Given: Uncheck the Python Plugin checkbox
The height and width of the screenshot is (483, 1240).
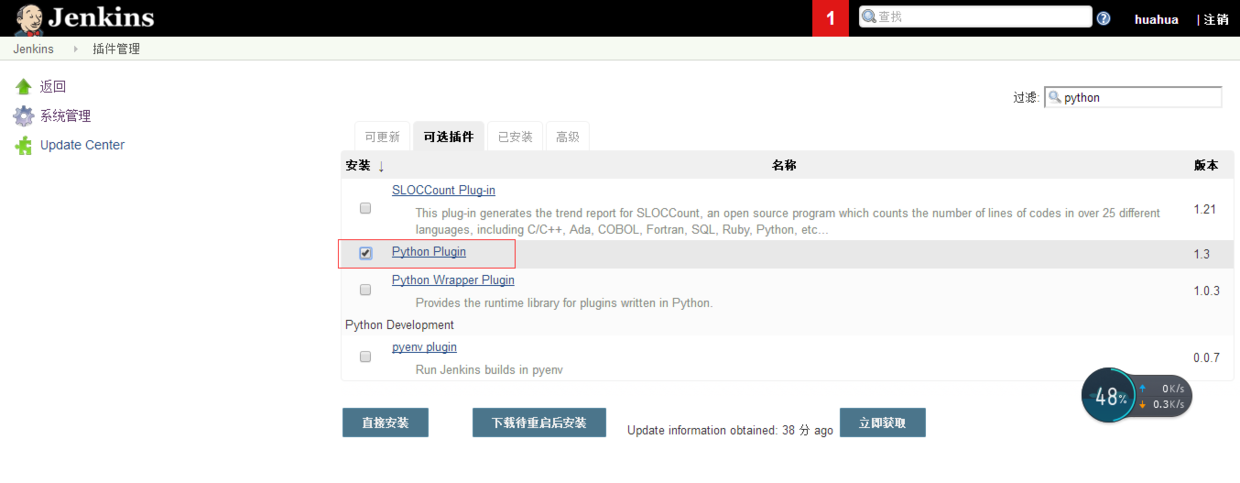Looking at the screenshot, I should coord(365,253).
